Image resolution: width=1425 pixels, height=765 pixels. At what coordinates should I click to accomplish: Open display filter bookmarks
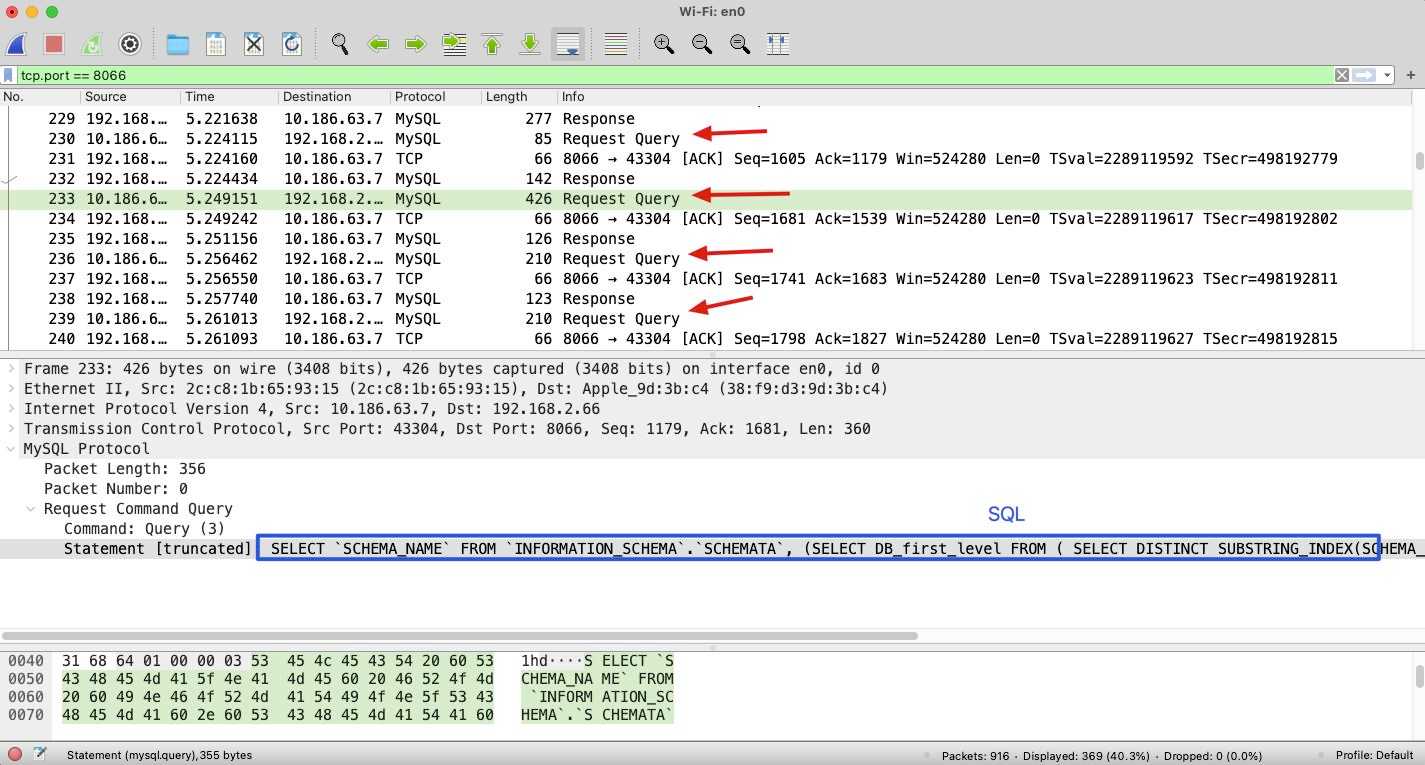pyautogui.click(x=9, y=75)
